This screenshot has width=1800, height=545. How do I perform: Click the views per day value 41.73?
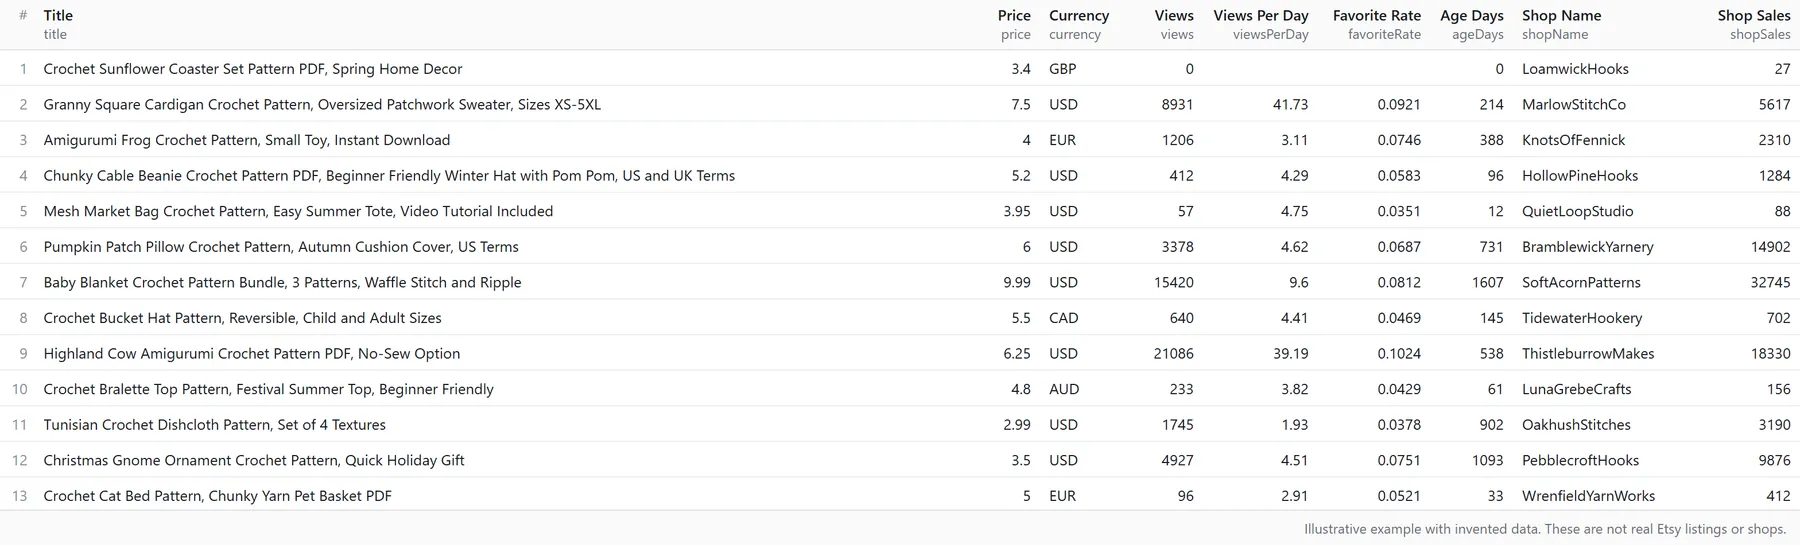tap(1290, 104)
